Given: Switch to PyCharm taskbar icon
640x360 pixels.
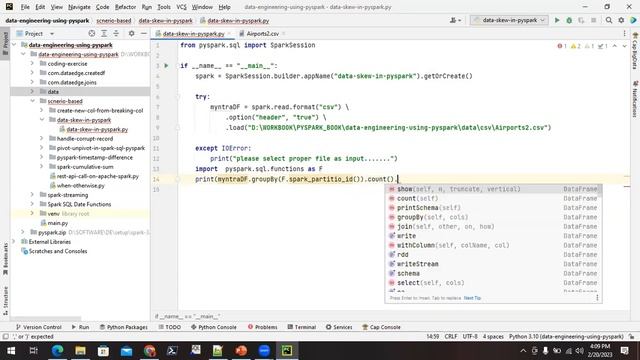Looking at the screenshot, I should click(287, 351).
